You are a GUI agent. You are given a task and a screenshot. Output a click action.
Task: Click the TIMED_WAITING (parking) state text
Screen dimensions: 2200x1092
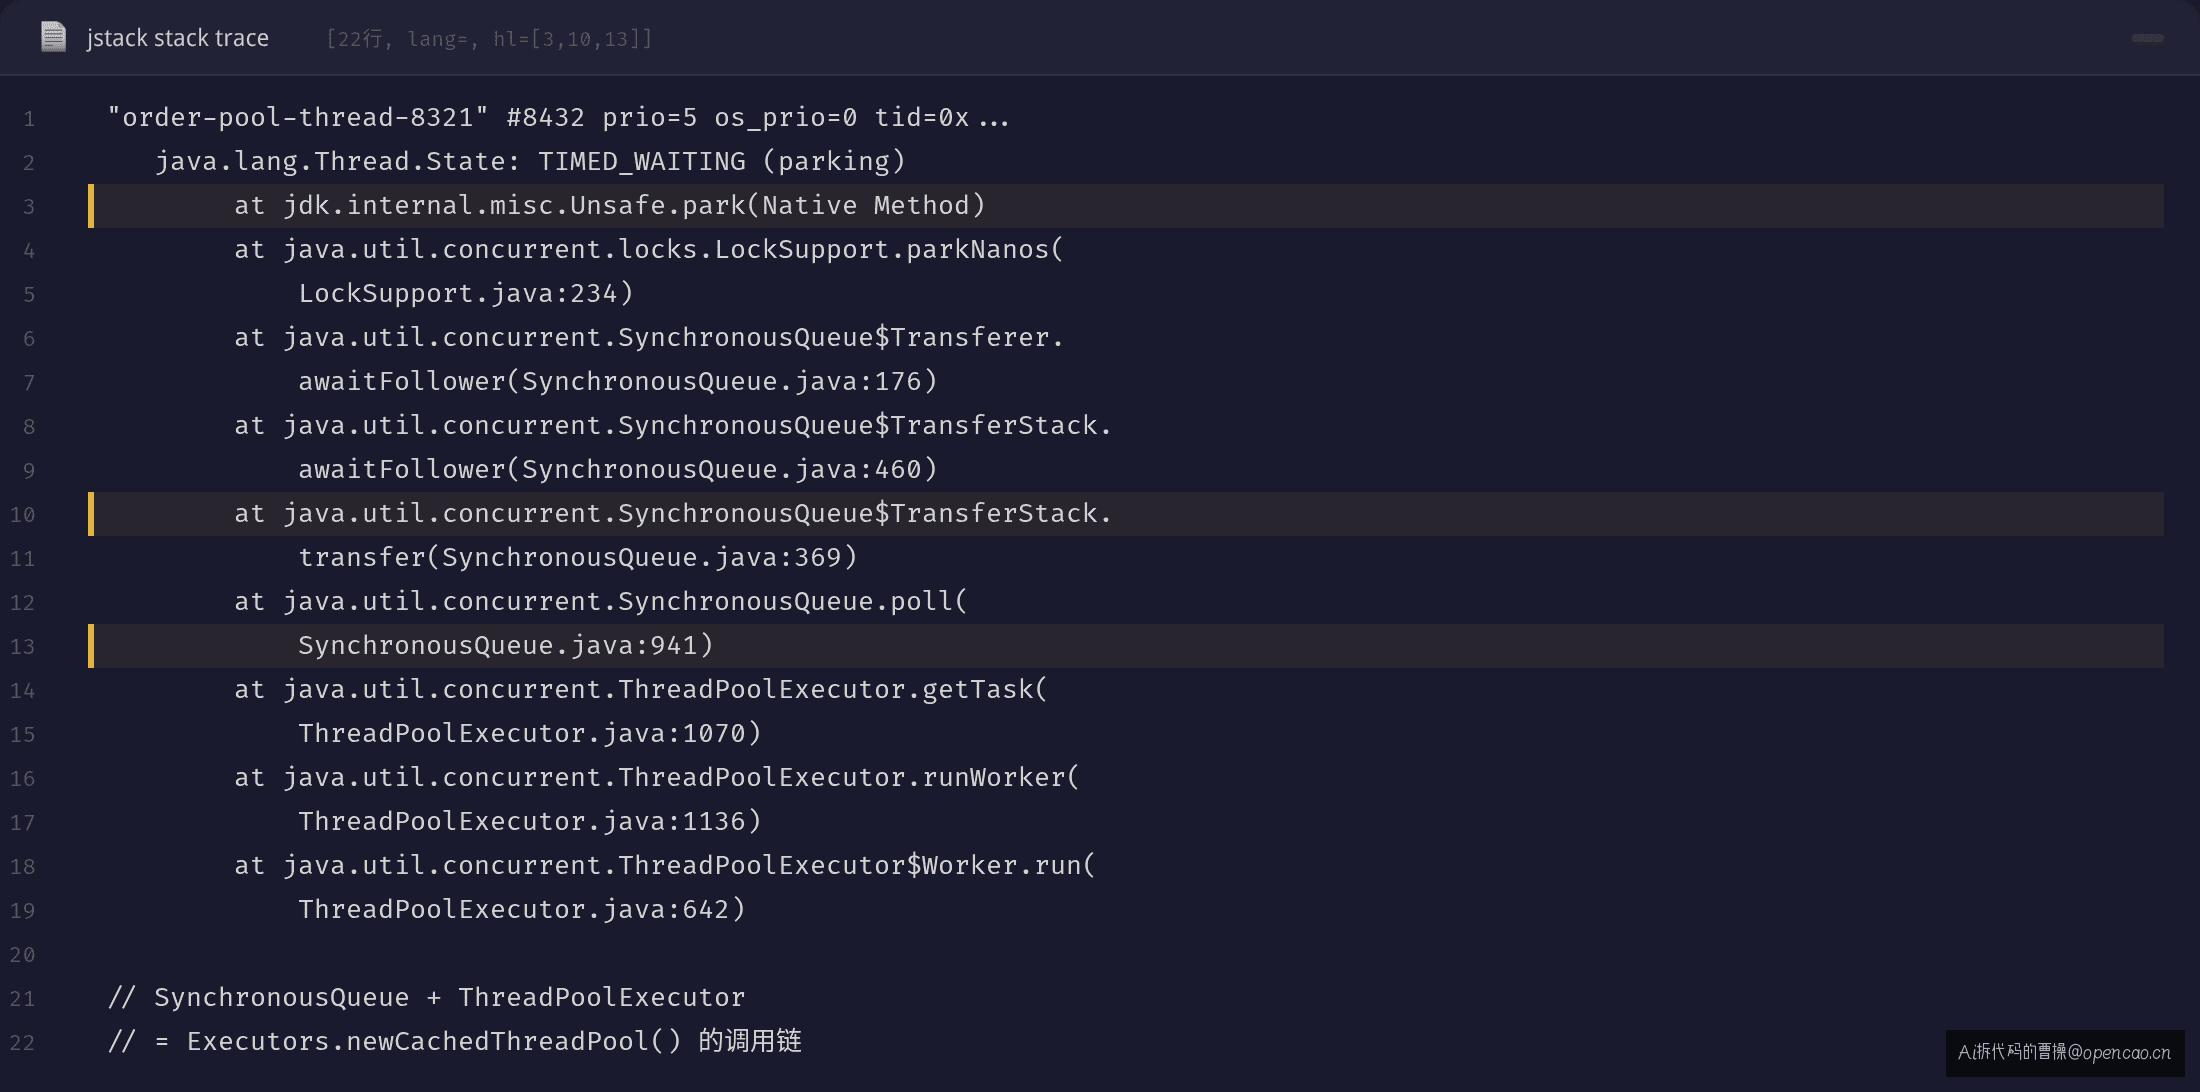pos(722,162)
